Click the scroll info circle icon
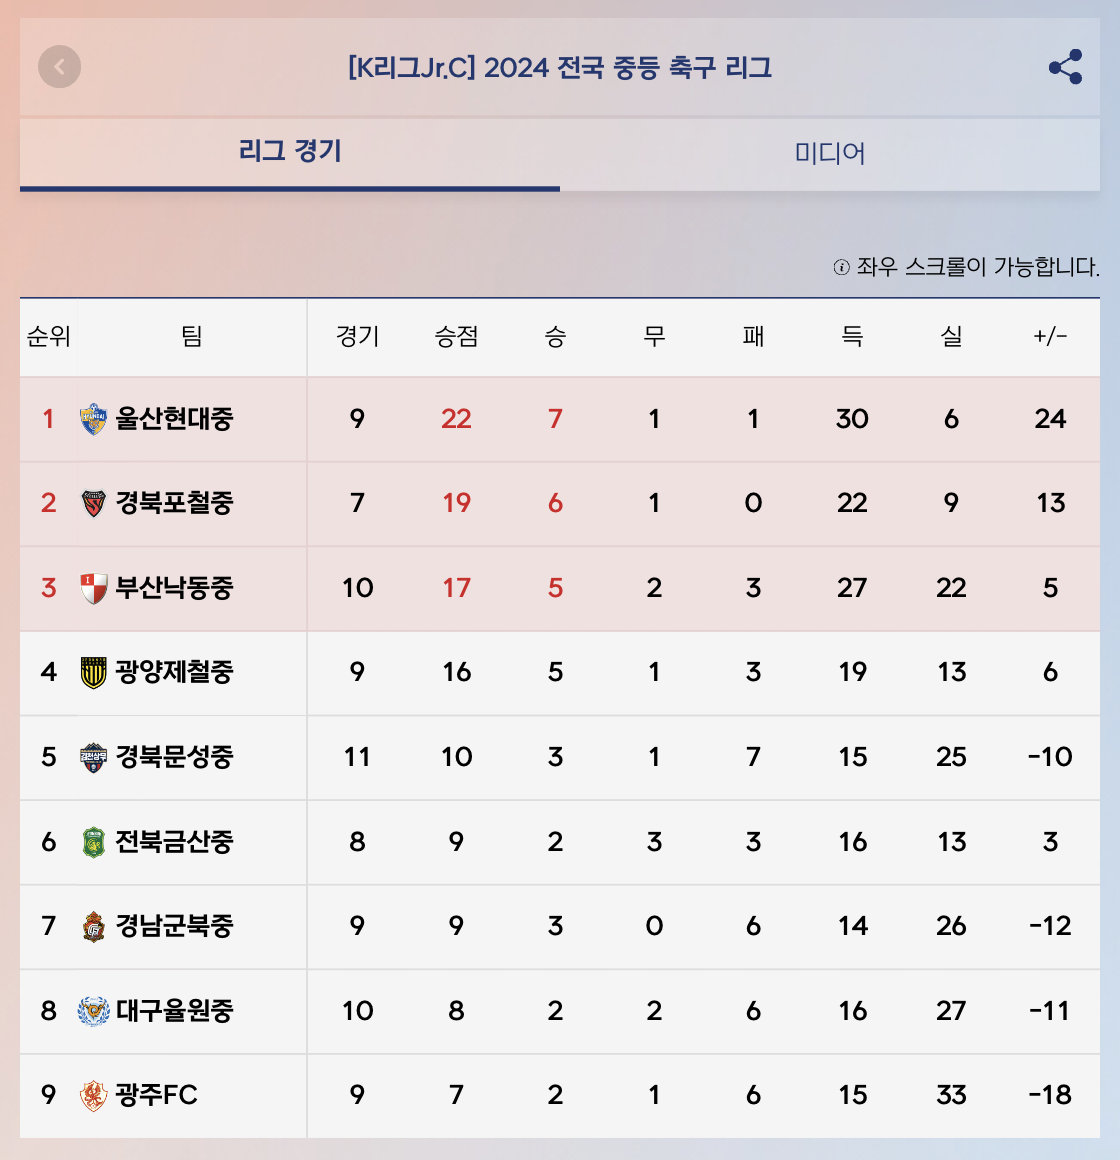 click(841, 267)
